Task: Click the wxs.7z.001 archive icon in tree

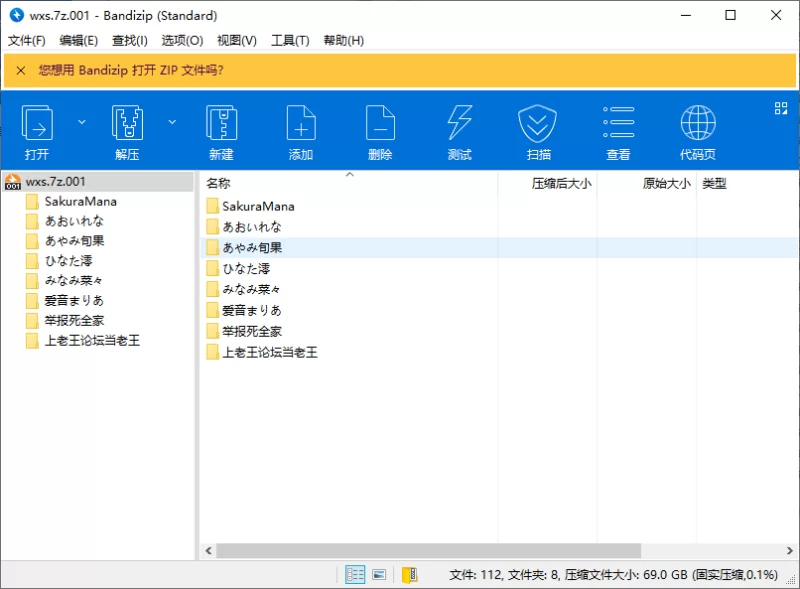Action: point(13,182)
